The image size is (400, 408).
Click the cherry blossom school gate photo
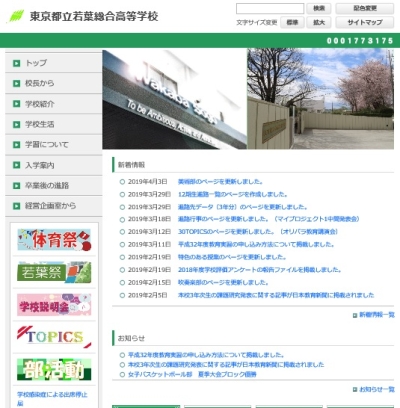(x=320, y=99)
